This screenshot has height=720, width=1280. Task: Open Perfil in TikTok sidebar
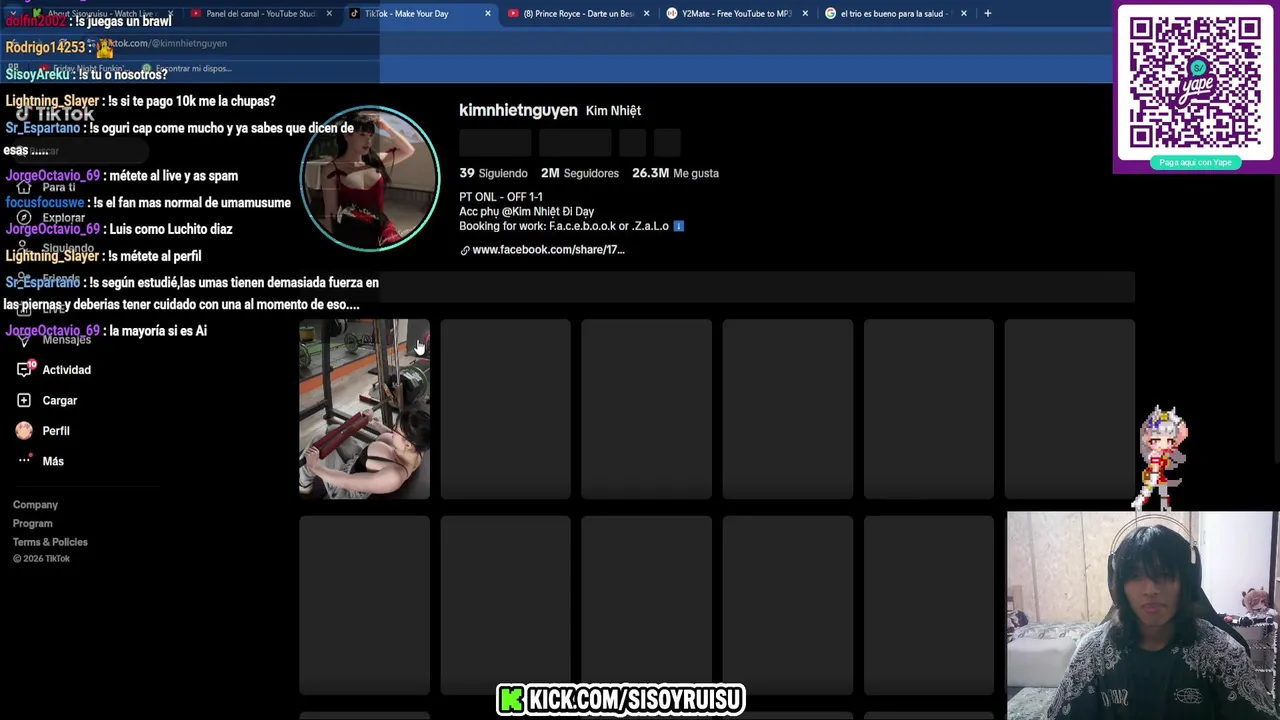coord(56,430)
